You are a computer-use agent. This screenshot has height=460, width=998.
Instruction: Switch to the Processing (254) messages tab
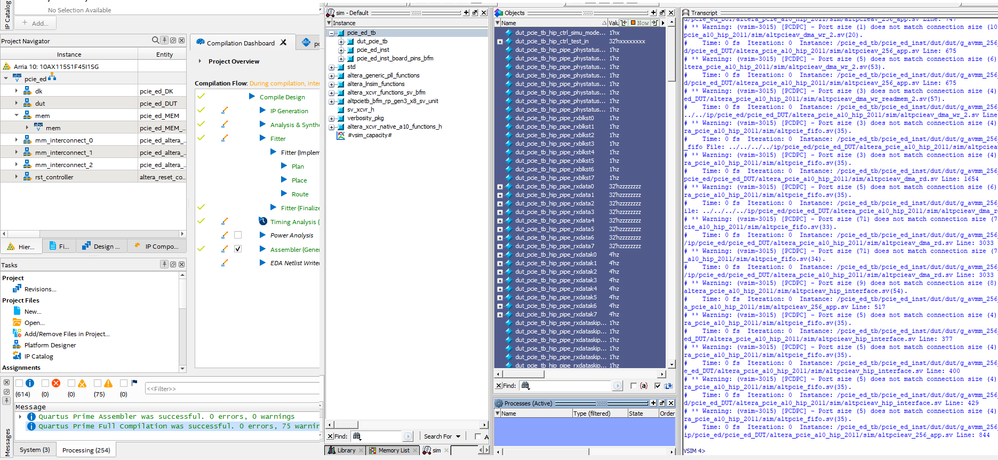88,450
